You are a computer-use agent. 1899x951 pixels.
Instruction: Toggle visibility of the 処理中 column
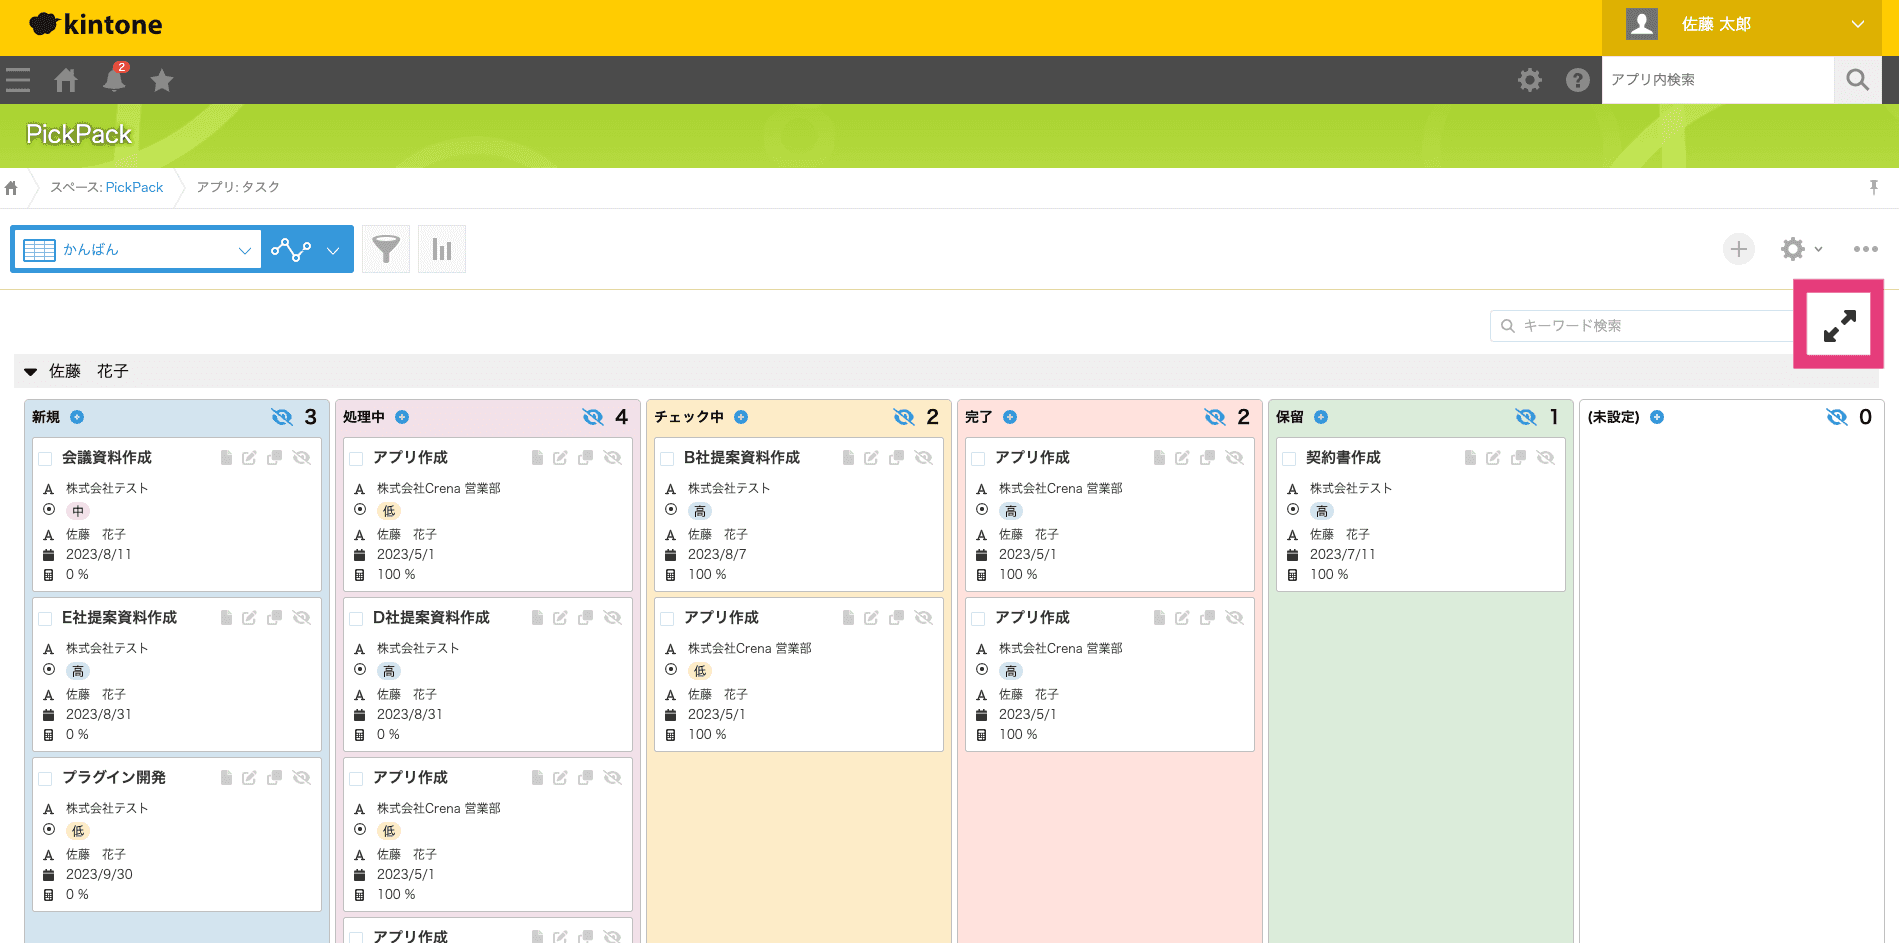pyautogui.click(x=593, y=417)
